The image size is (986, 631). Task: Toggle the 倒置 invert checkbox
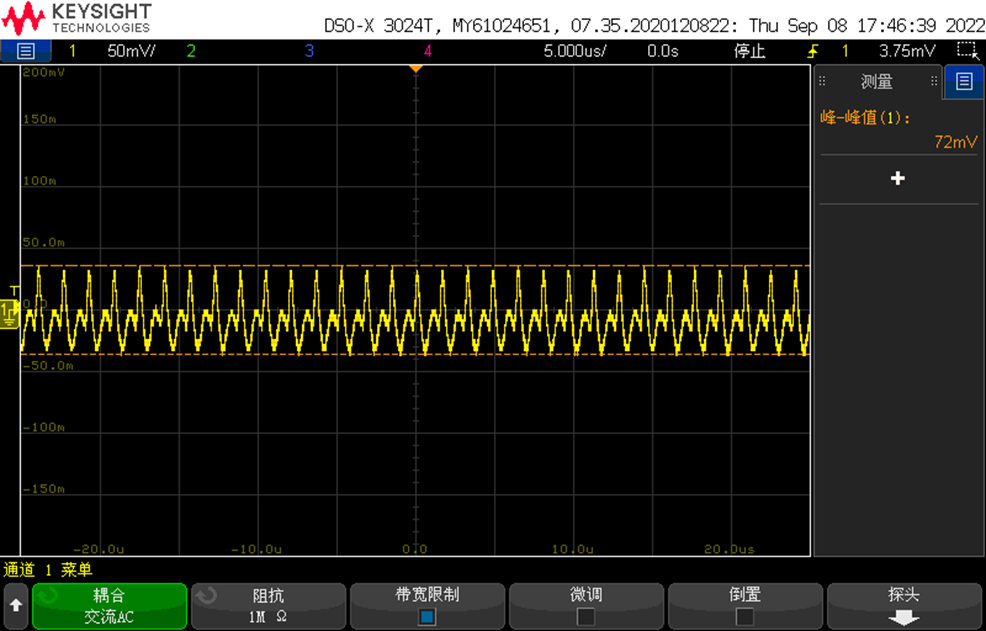[745, 617]
